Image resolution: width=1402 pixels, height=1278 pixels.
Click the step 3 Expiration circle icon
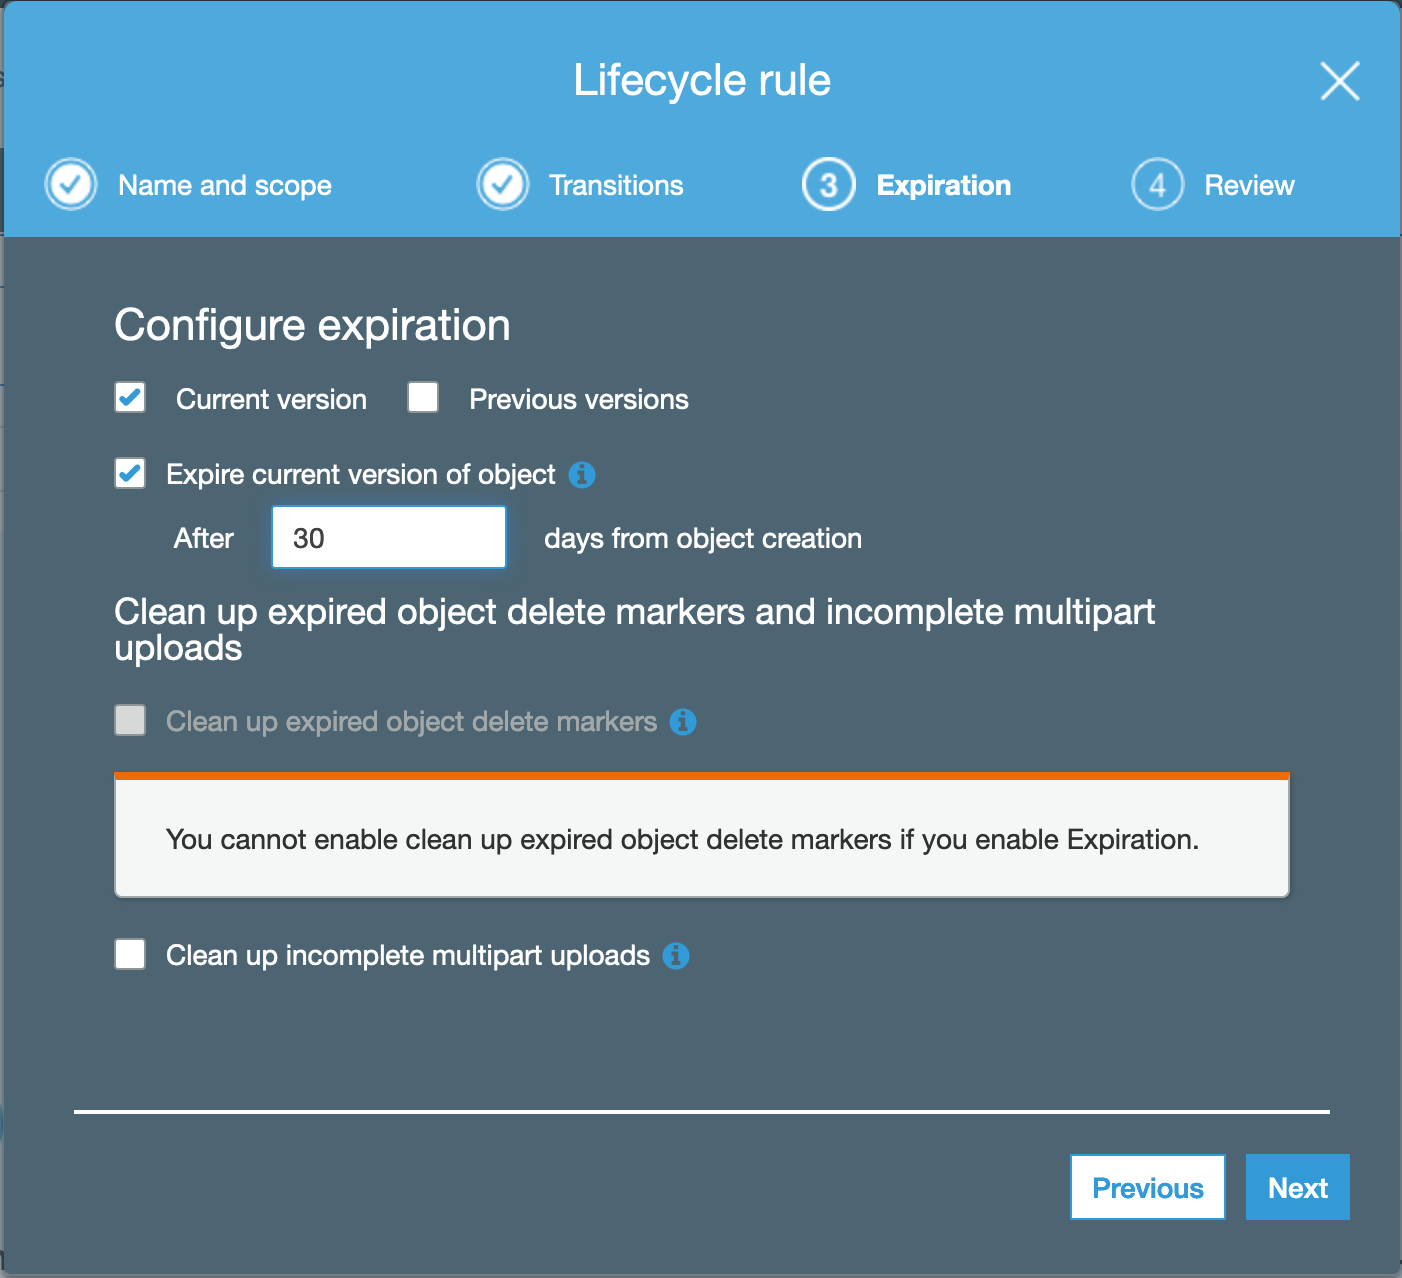pos(829,185)
